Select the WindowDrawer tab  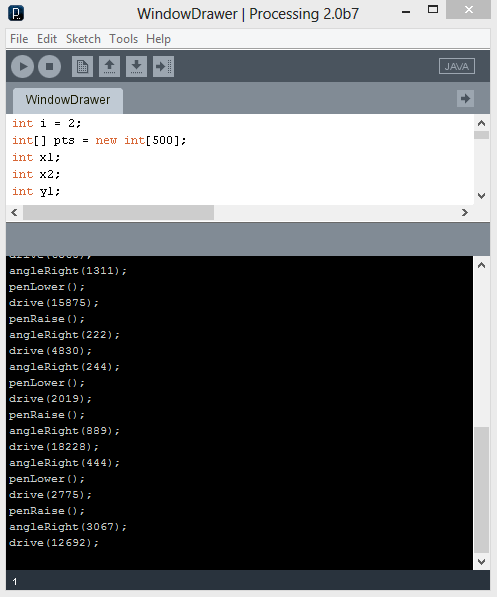[68, 100]
